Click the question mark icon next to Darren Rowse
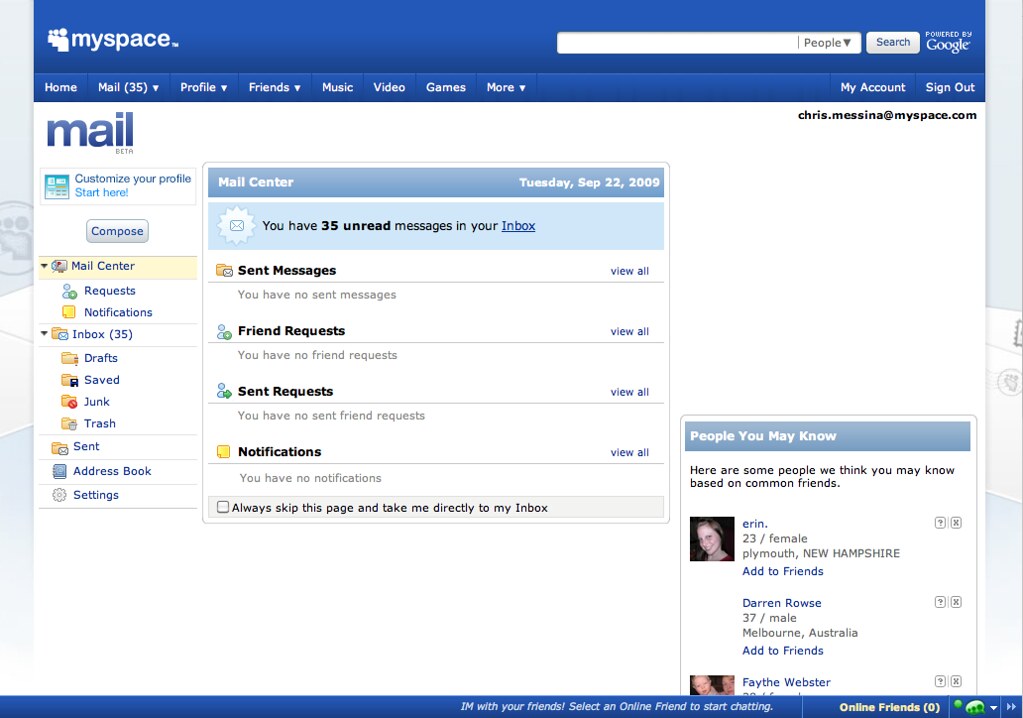 pyautogui.click(x=939, y=601)
